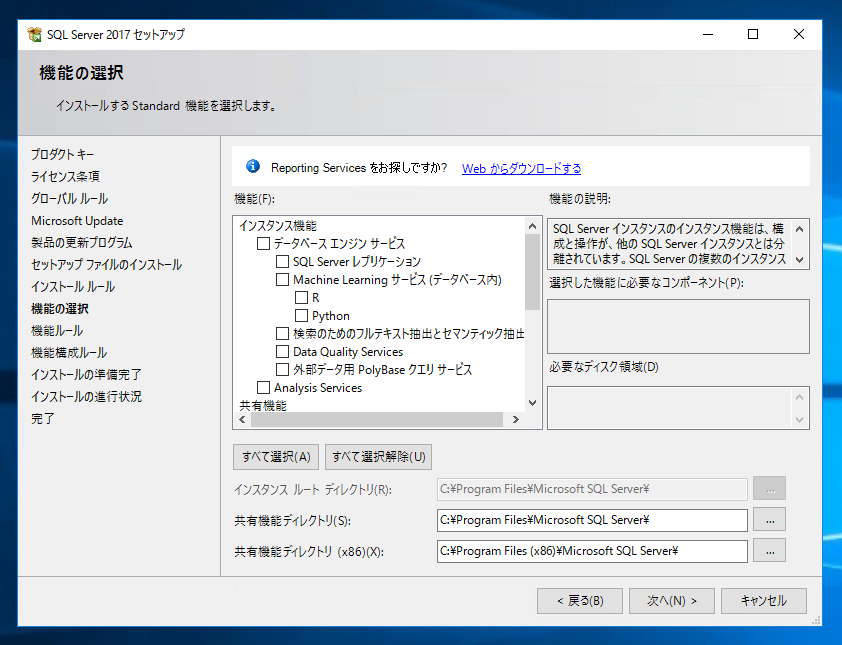Enable the SQL Server レプリケーション checkbox
Viewport: 842px width, 645px height.
click(282, 262)
